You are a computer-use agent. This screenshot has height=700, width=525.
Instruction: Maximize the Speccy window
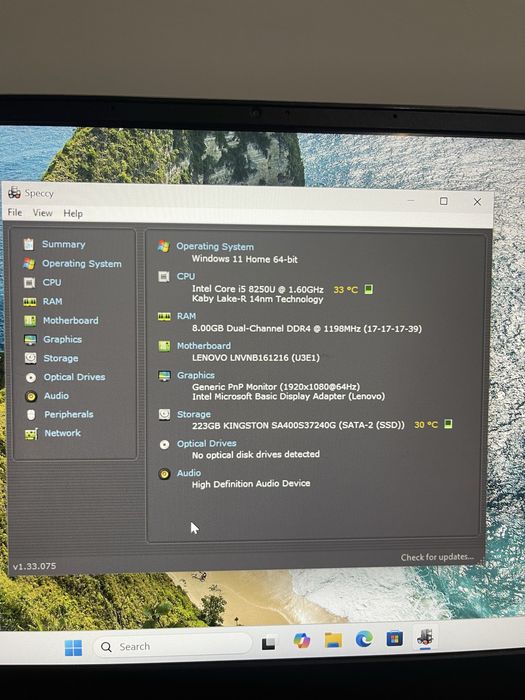pos(444,201)
